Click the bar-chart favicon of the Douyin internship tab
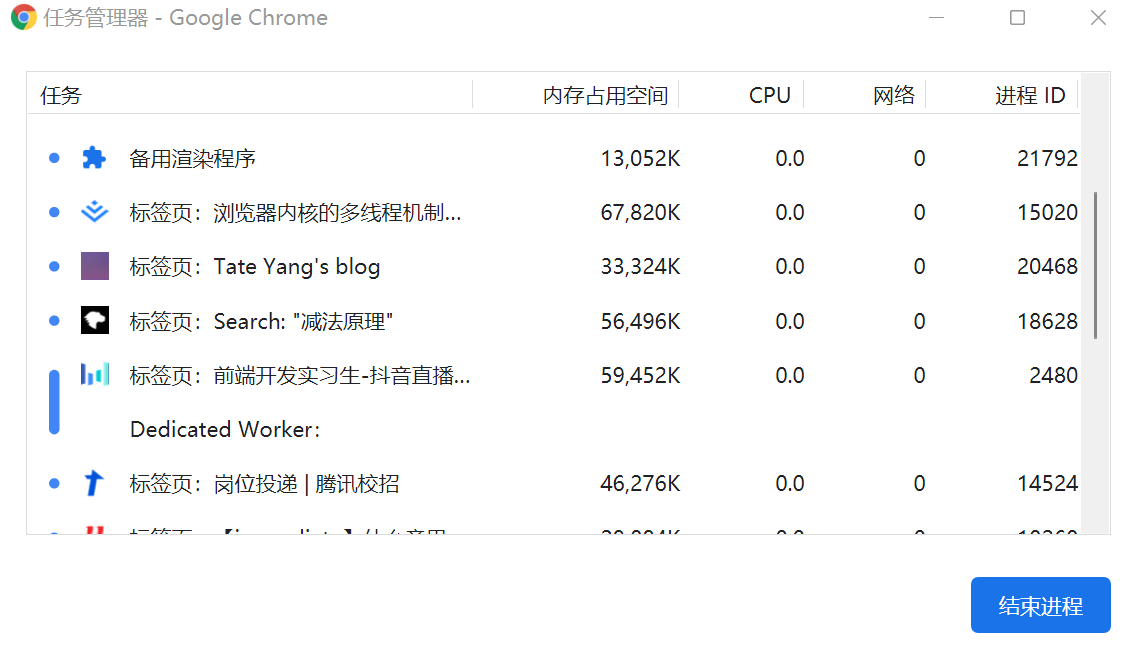Viewport: 1133px width, 646px height. [x=94, y=375]
